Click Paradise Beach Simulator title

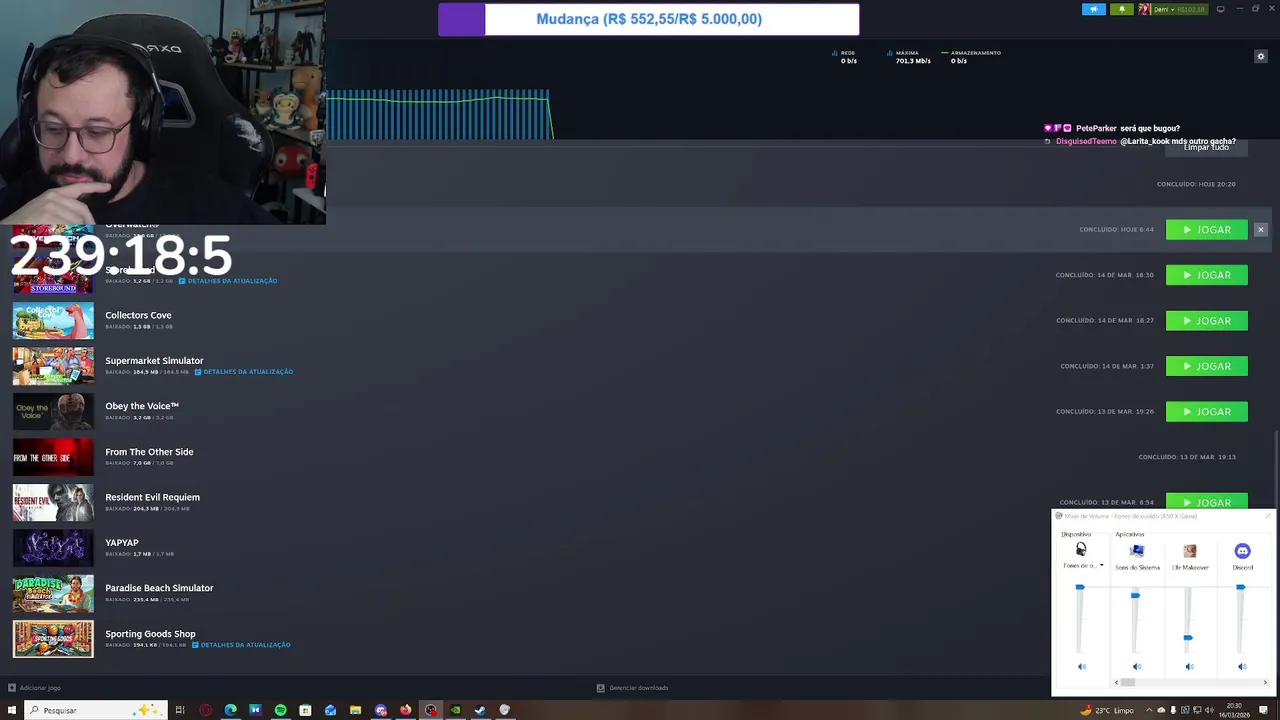[159, 588]
